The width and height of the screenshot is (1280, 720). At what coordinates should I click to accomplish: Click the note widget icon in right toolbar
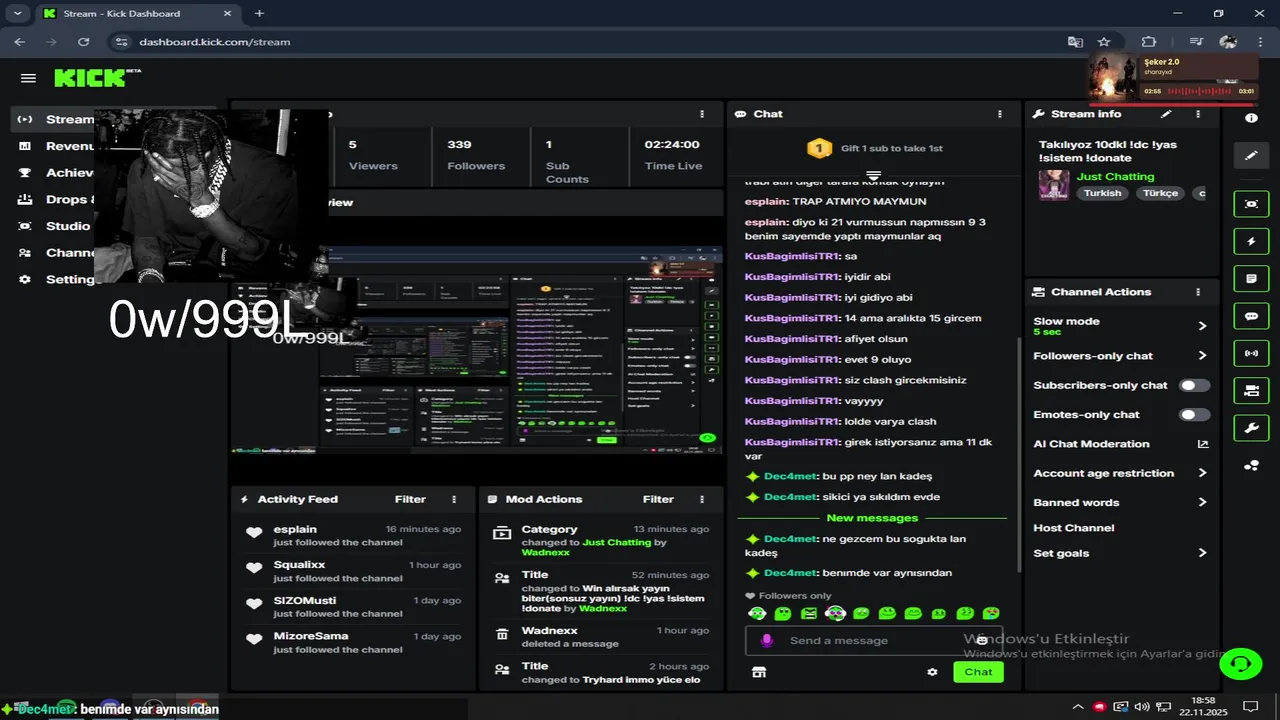pyautogui.click(x=1251, y=279)
